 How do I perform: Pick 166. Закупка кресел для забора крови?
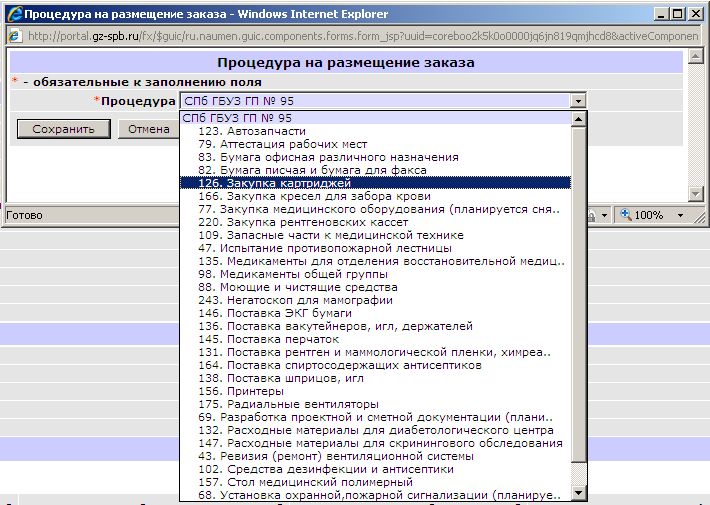375,196
